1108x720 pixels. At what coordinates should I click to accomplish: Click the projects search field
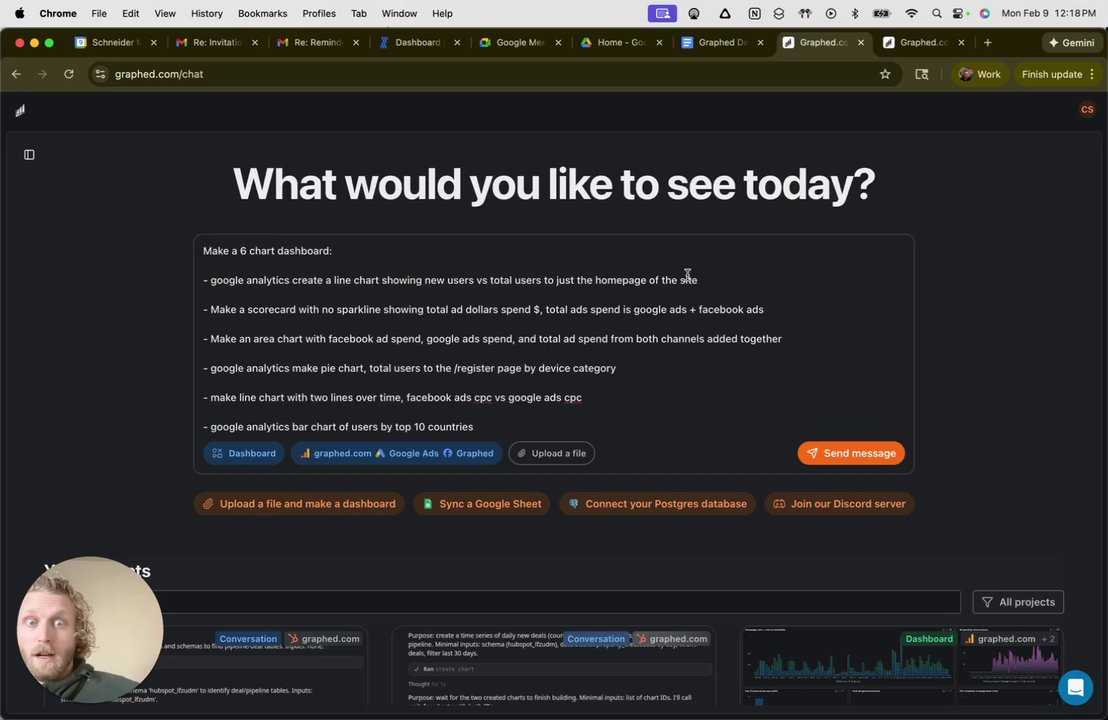tap(502, 602)
